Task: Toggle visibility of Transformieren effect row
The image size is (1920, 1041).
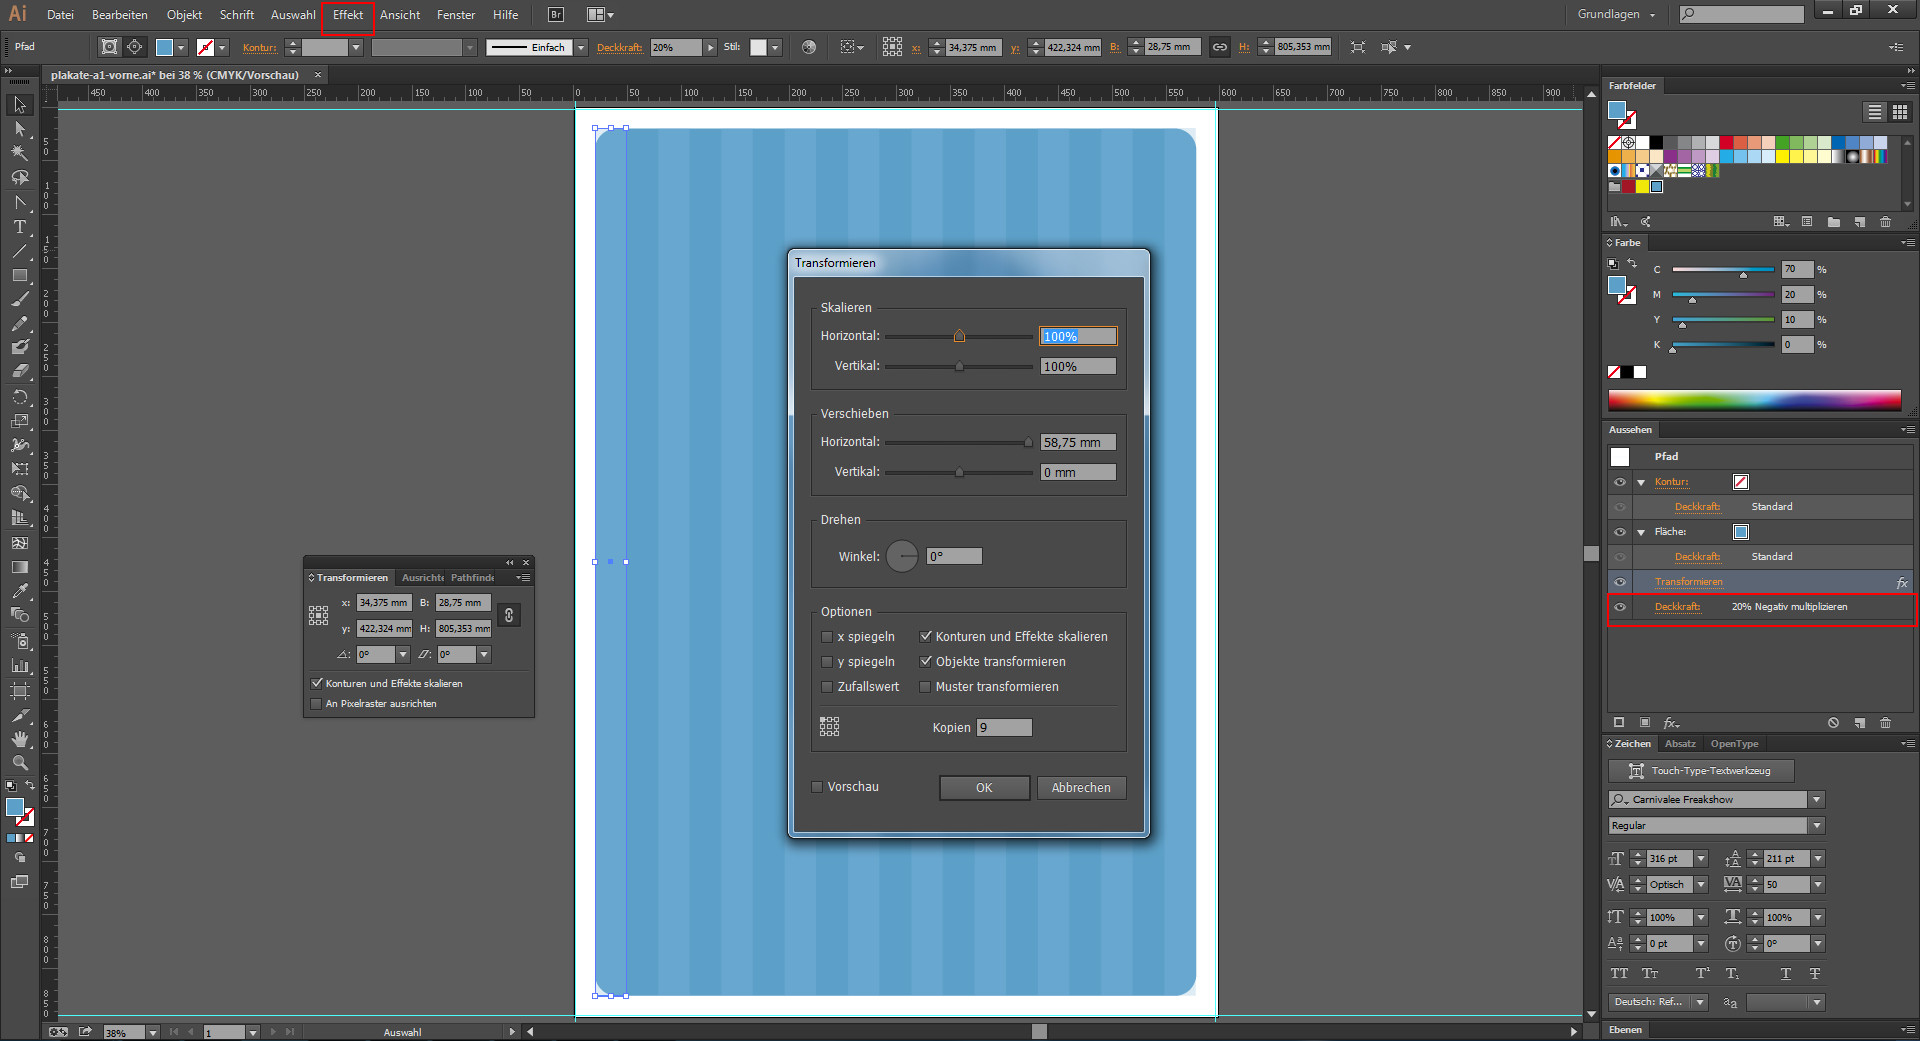Action: (1619, 582)
